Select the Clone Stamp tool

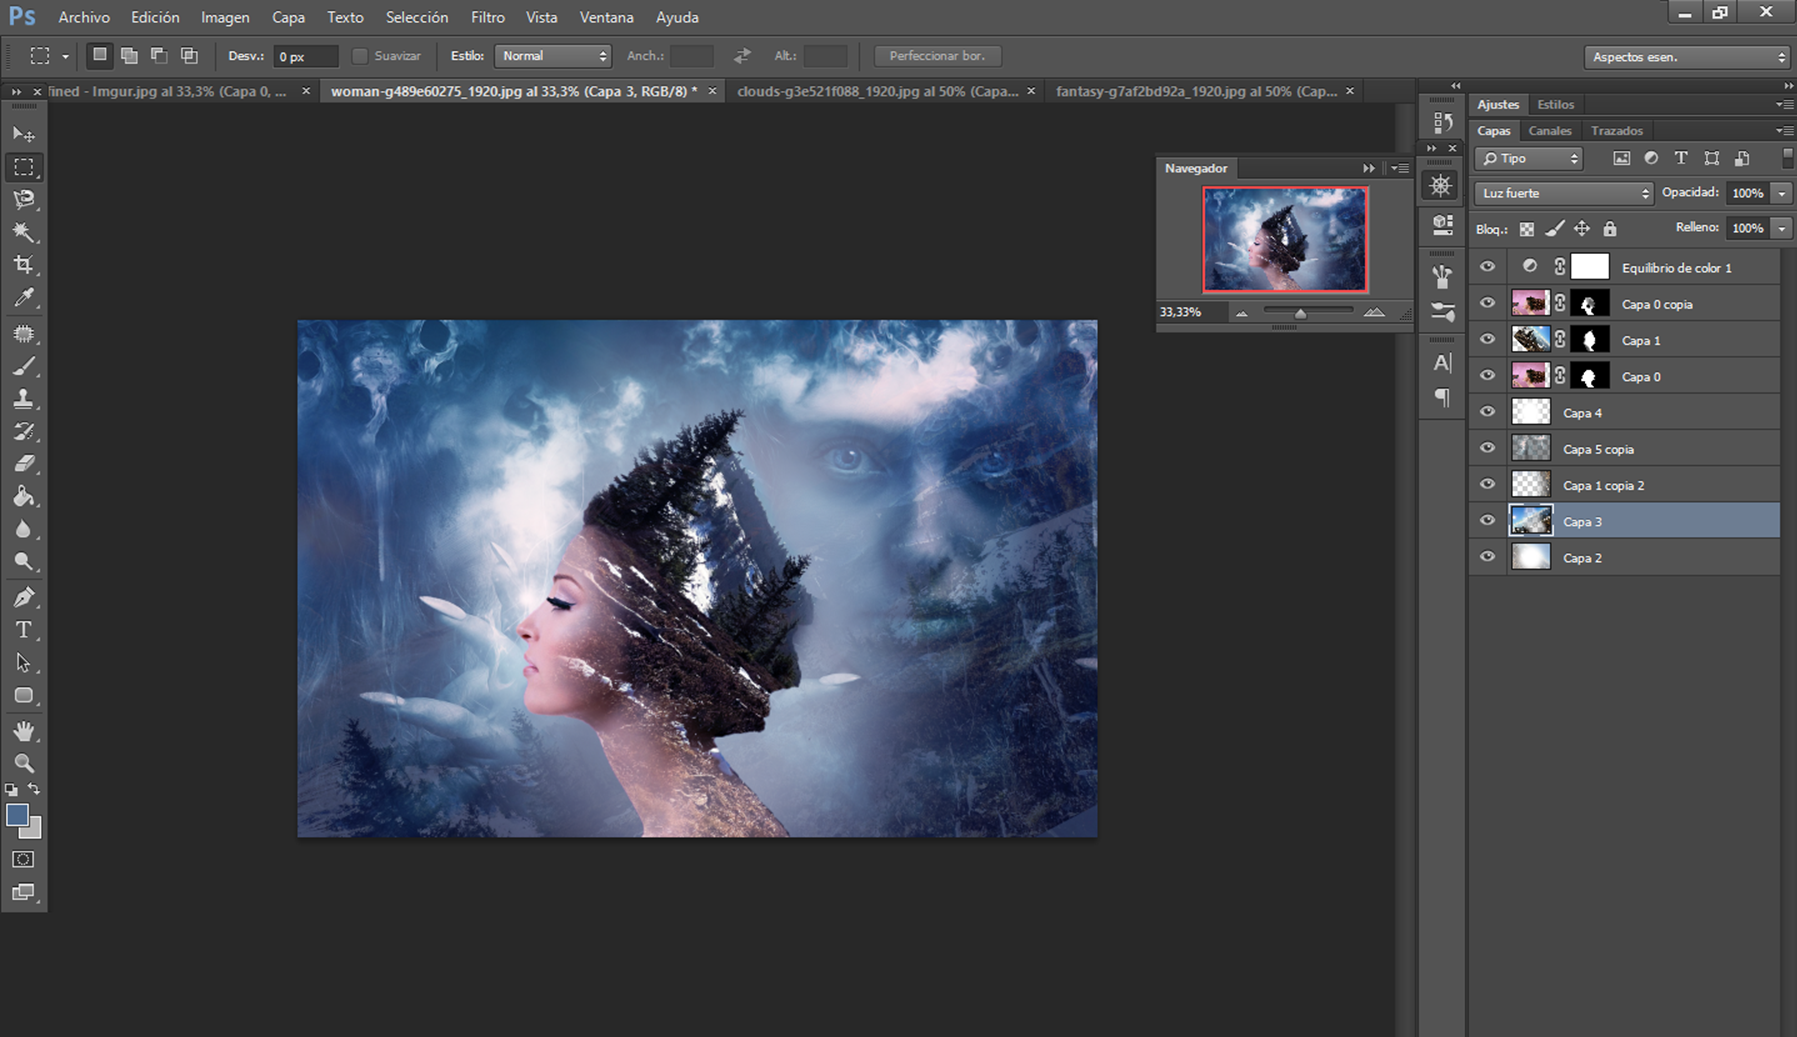(24, 399)
